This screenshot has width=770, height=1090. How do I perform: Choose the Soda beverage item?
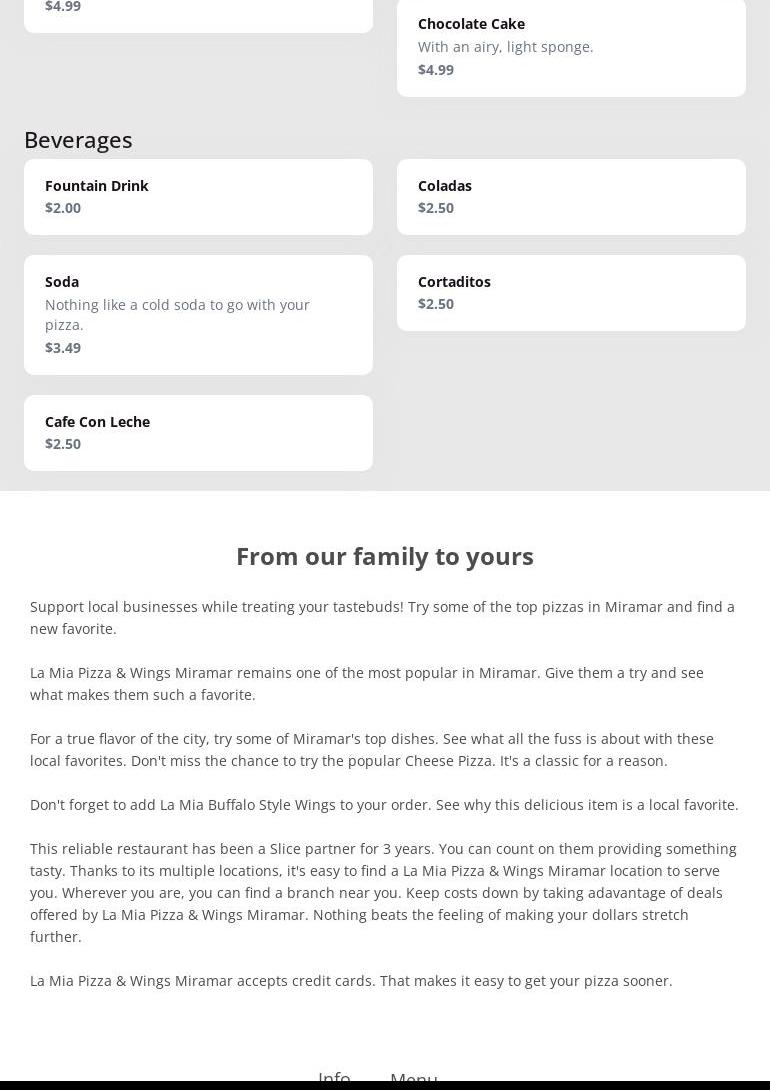click(198, 314)
